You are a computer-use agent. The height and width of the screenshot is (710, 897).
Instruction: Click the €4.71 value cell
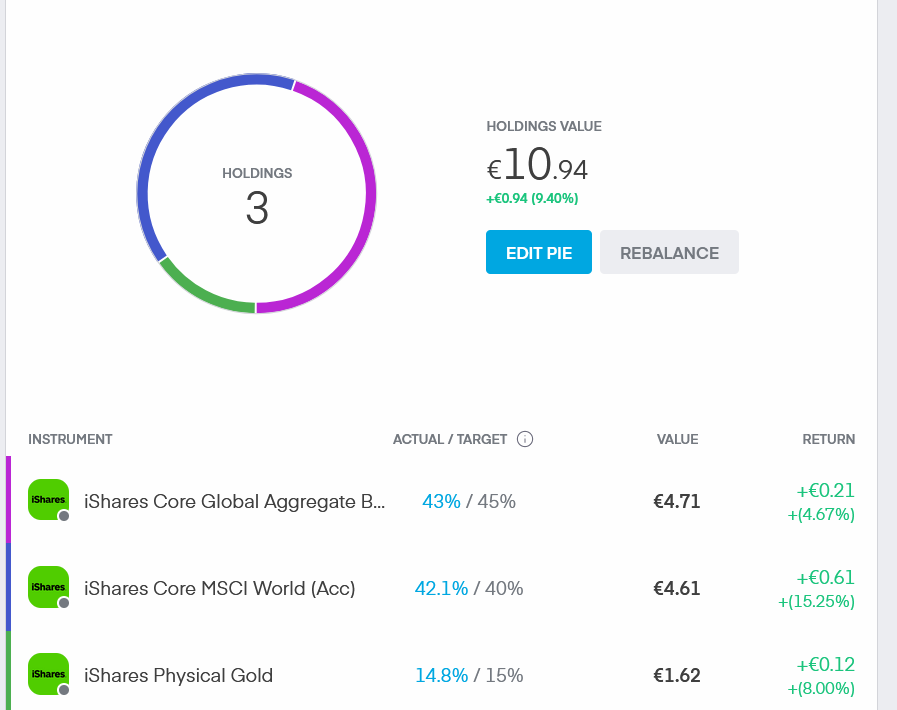click(x=677, y=502)
